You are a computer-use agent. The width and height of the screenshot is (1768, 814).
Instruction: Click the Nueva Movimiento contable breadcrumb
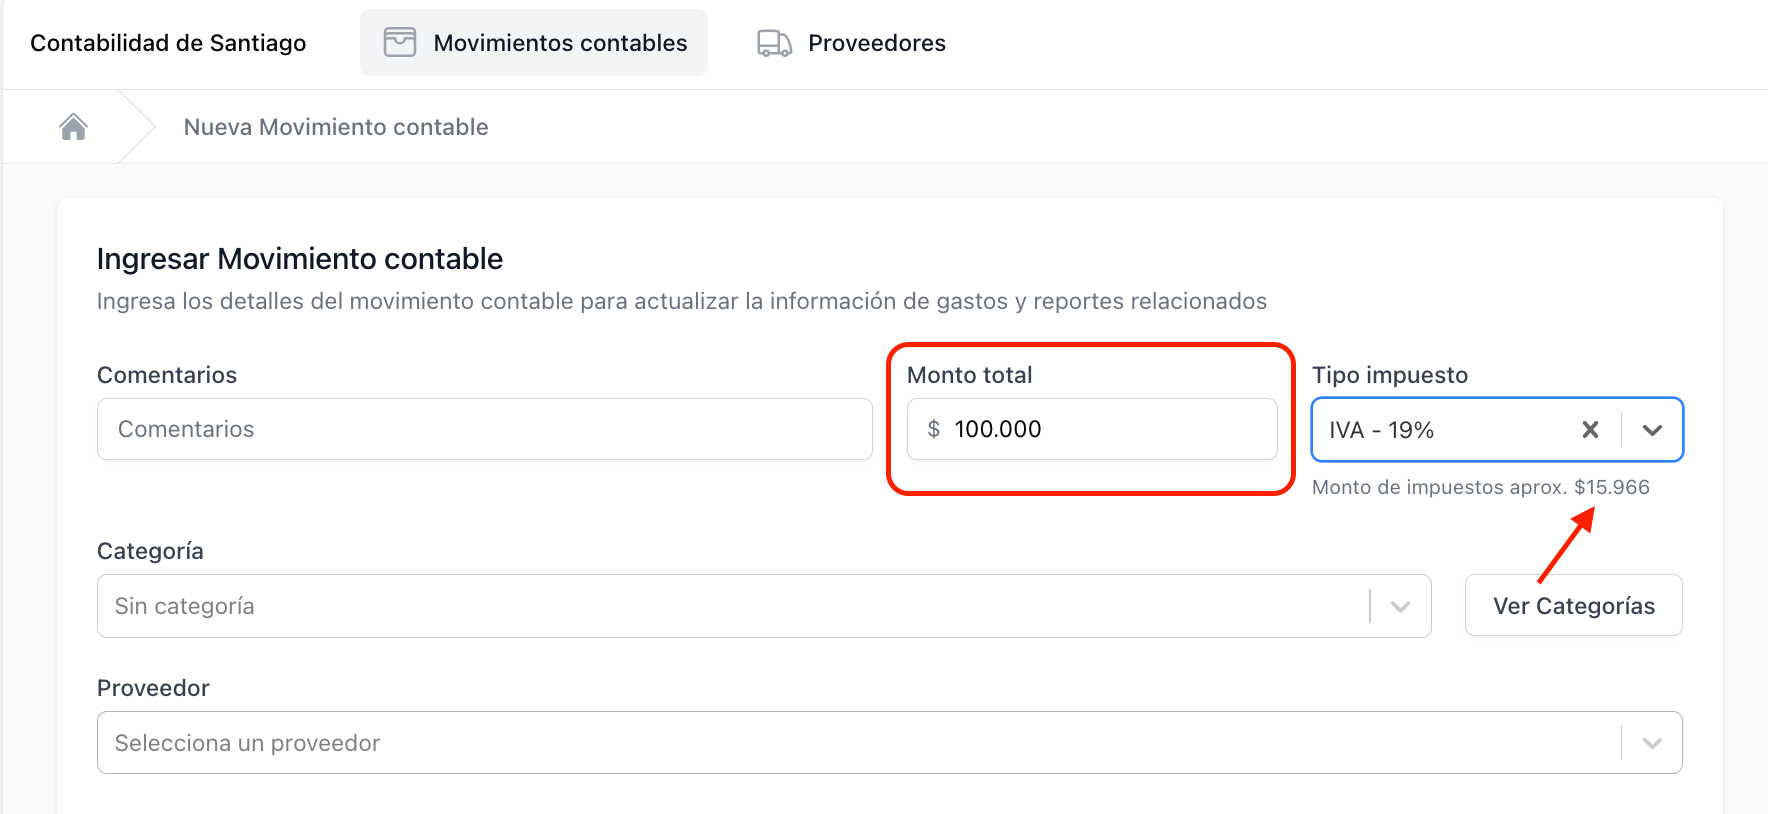pyautogui.click(x=336, y=127)
